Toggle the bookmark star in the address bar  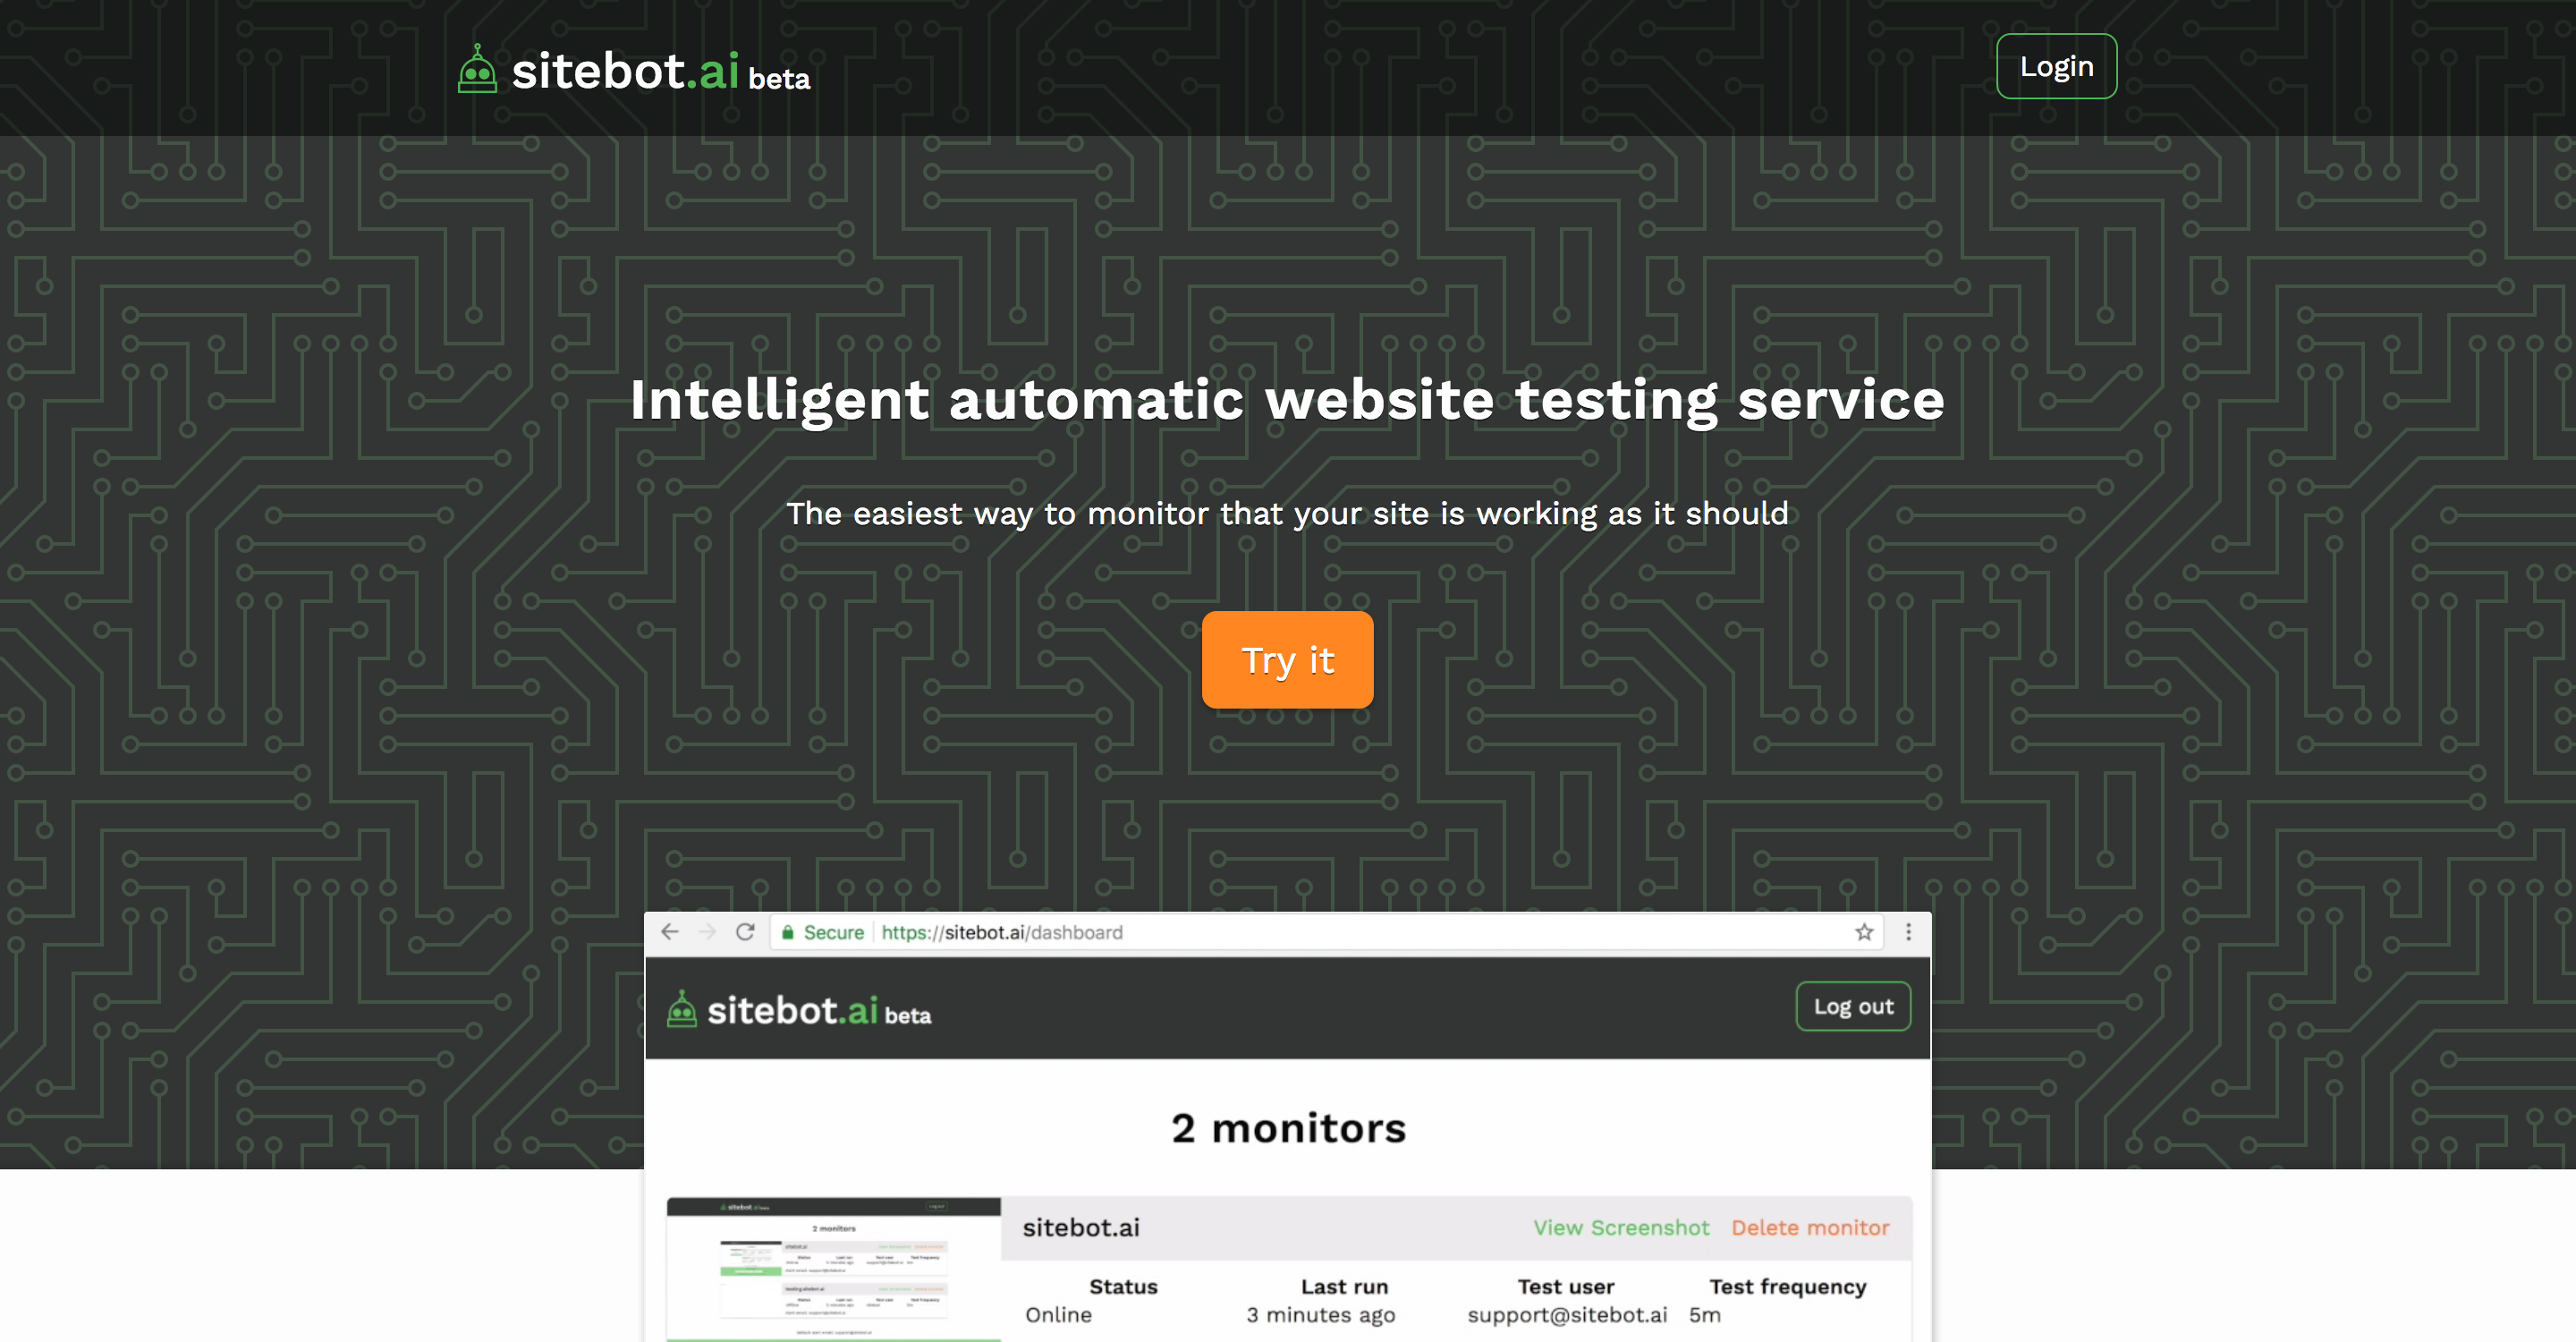[1863, 931]
